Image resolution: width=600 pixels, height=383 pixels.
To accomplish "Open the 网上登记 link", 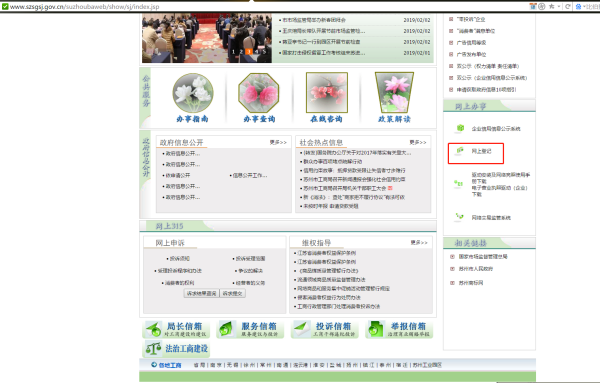I will pyautogui.click(x=481, y=151).
